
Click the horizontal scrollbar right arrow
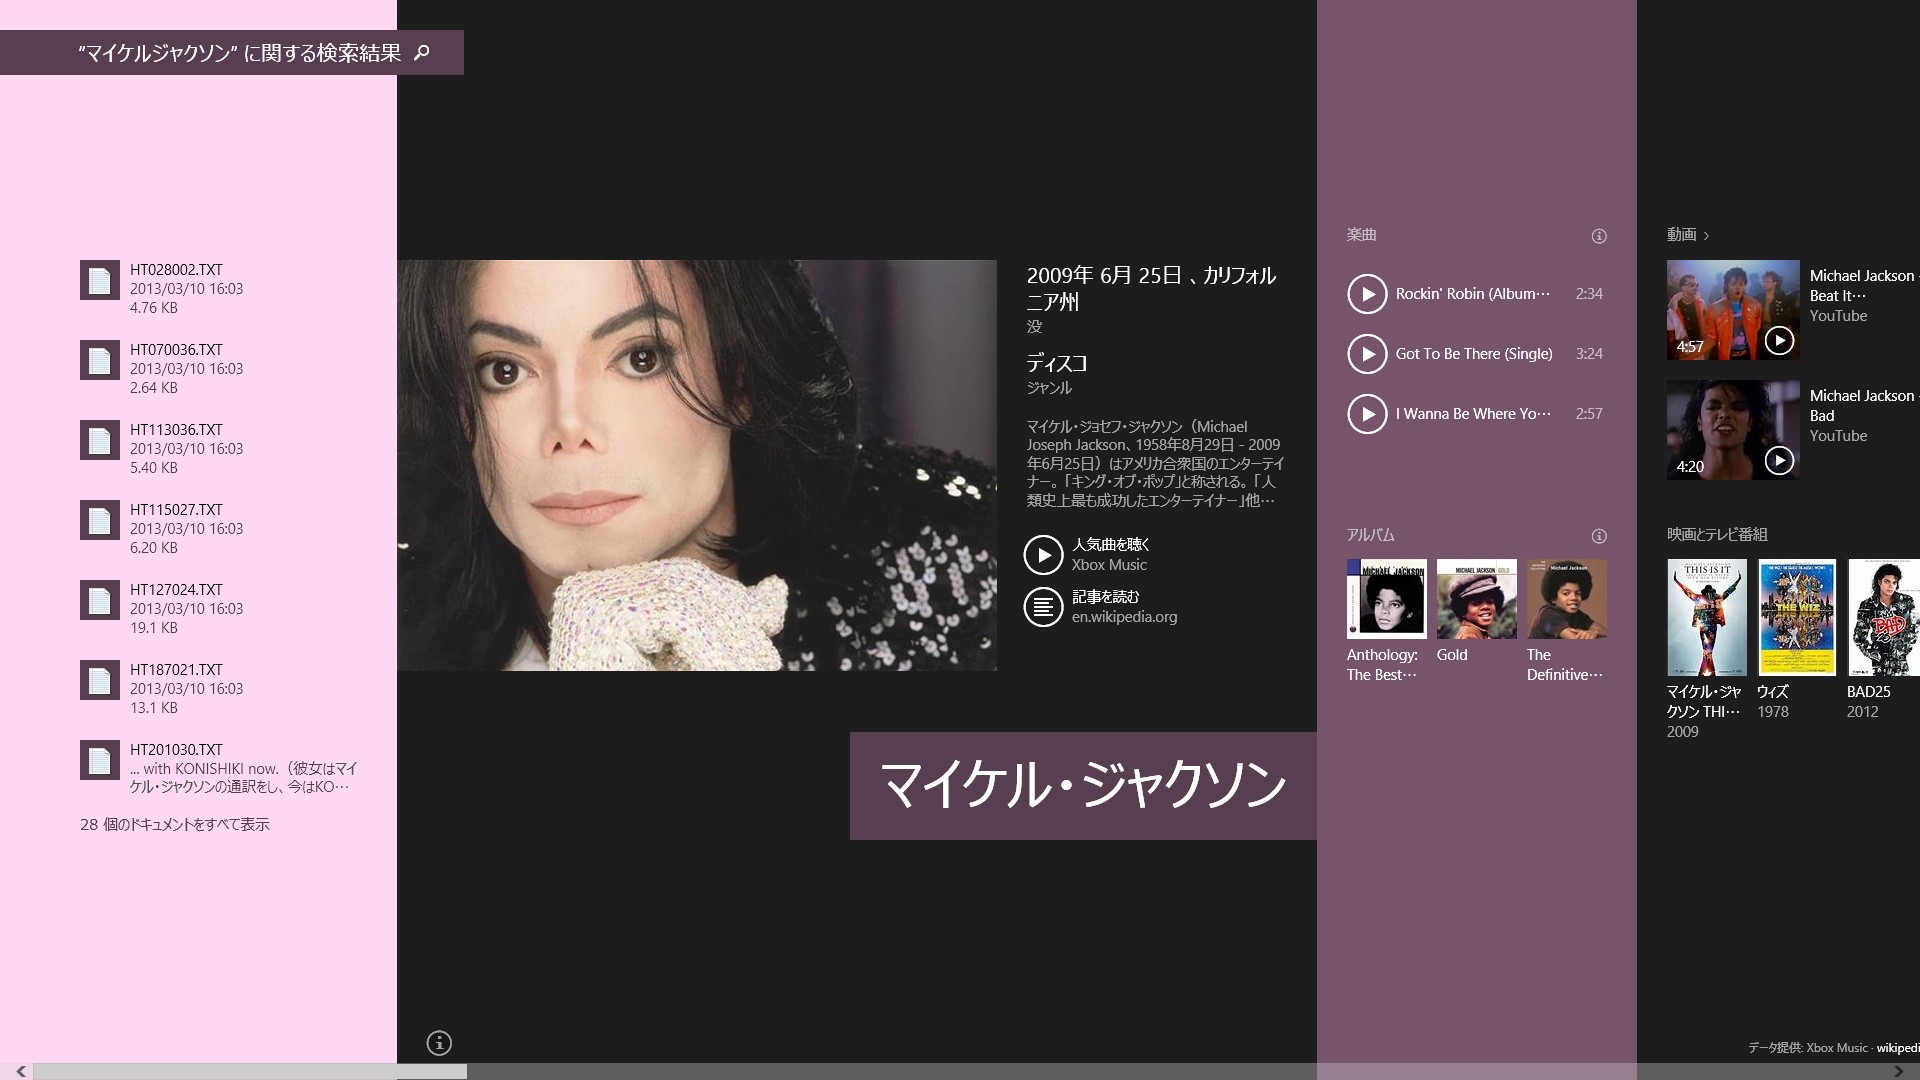pos(1898,1071)
